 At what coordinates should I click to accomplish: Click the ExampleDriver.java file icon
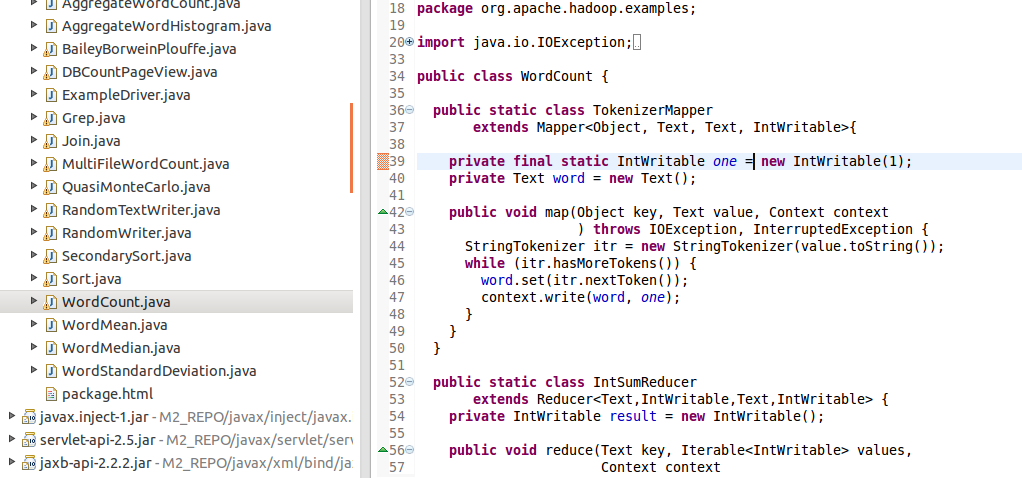50,95
